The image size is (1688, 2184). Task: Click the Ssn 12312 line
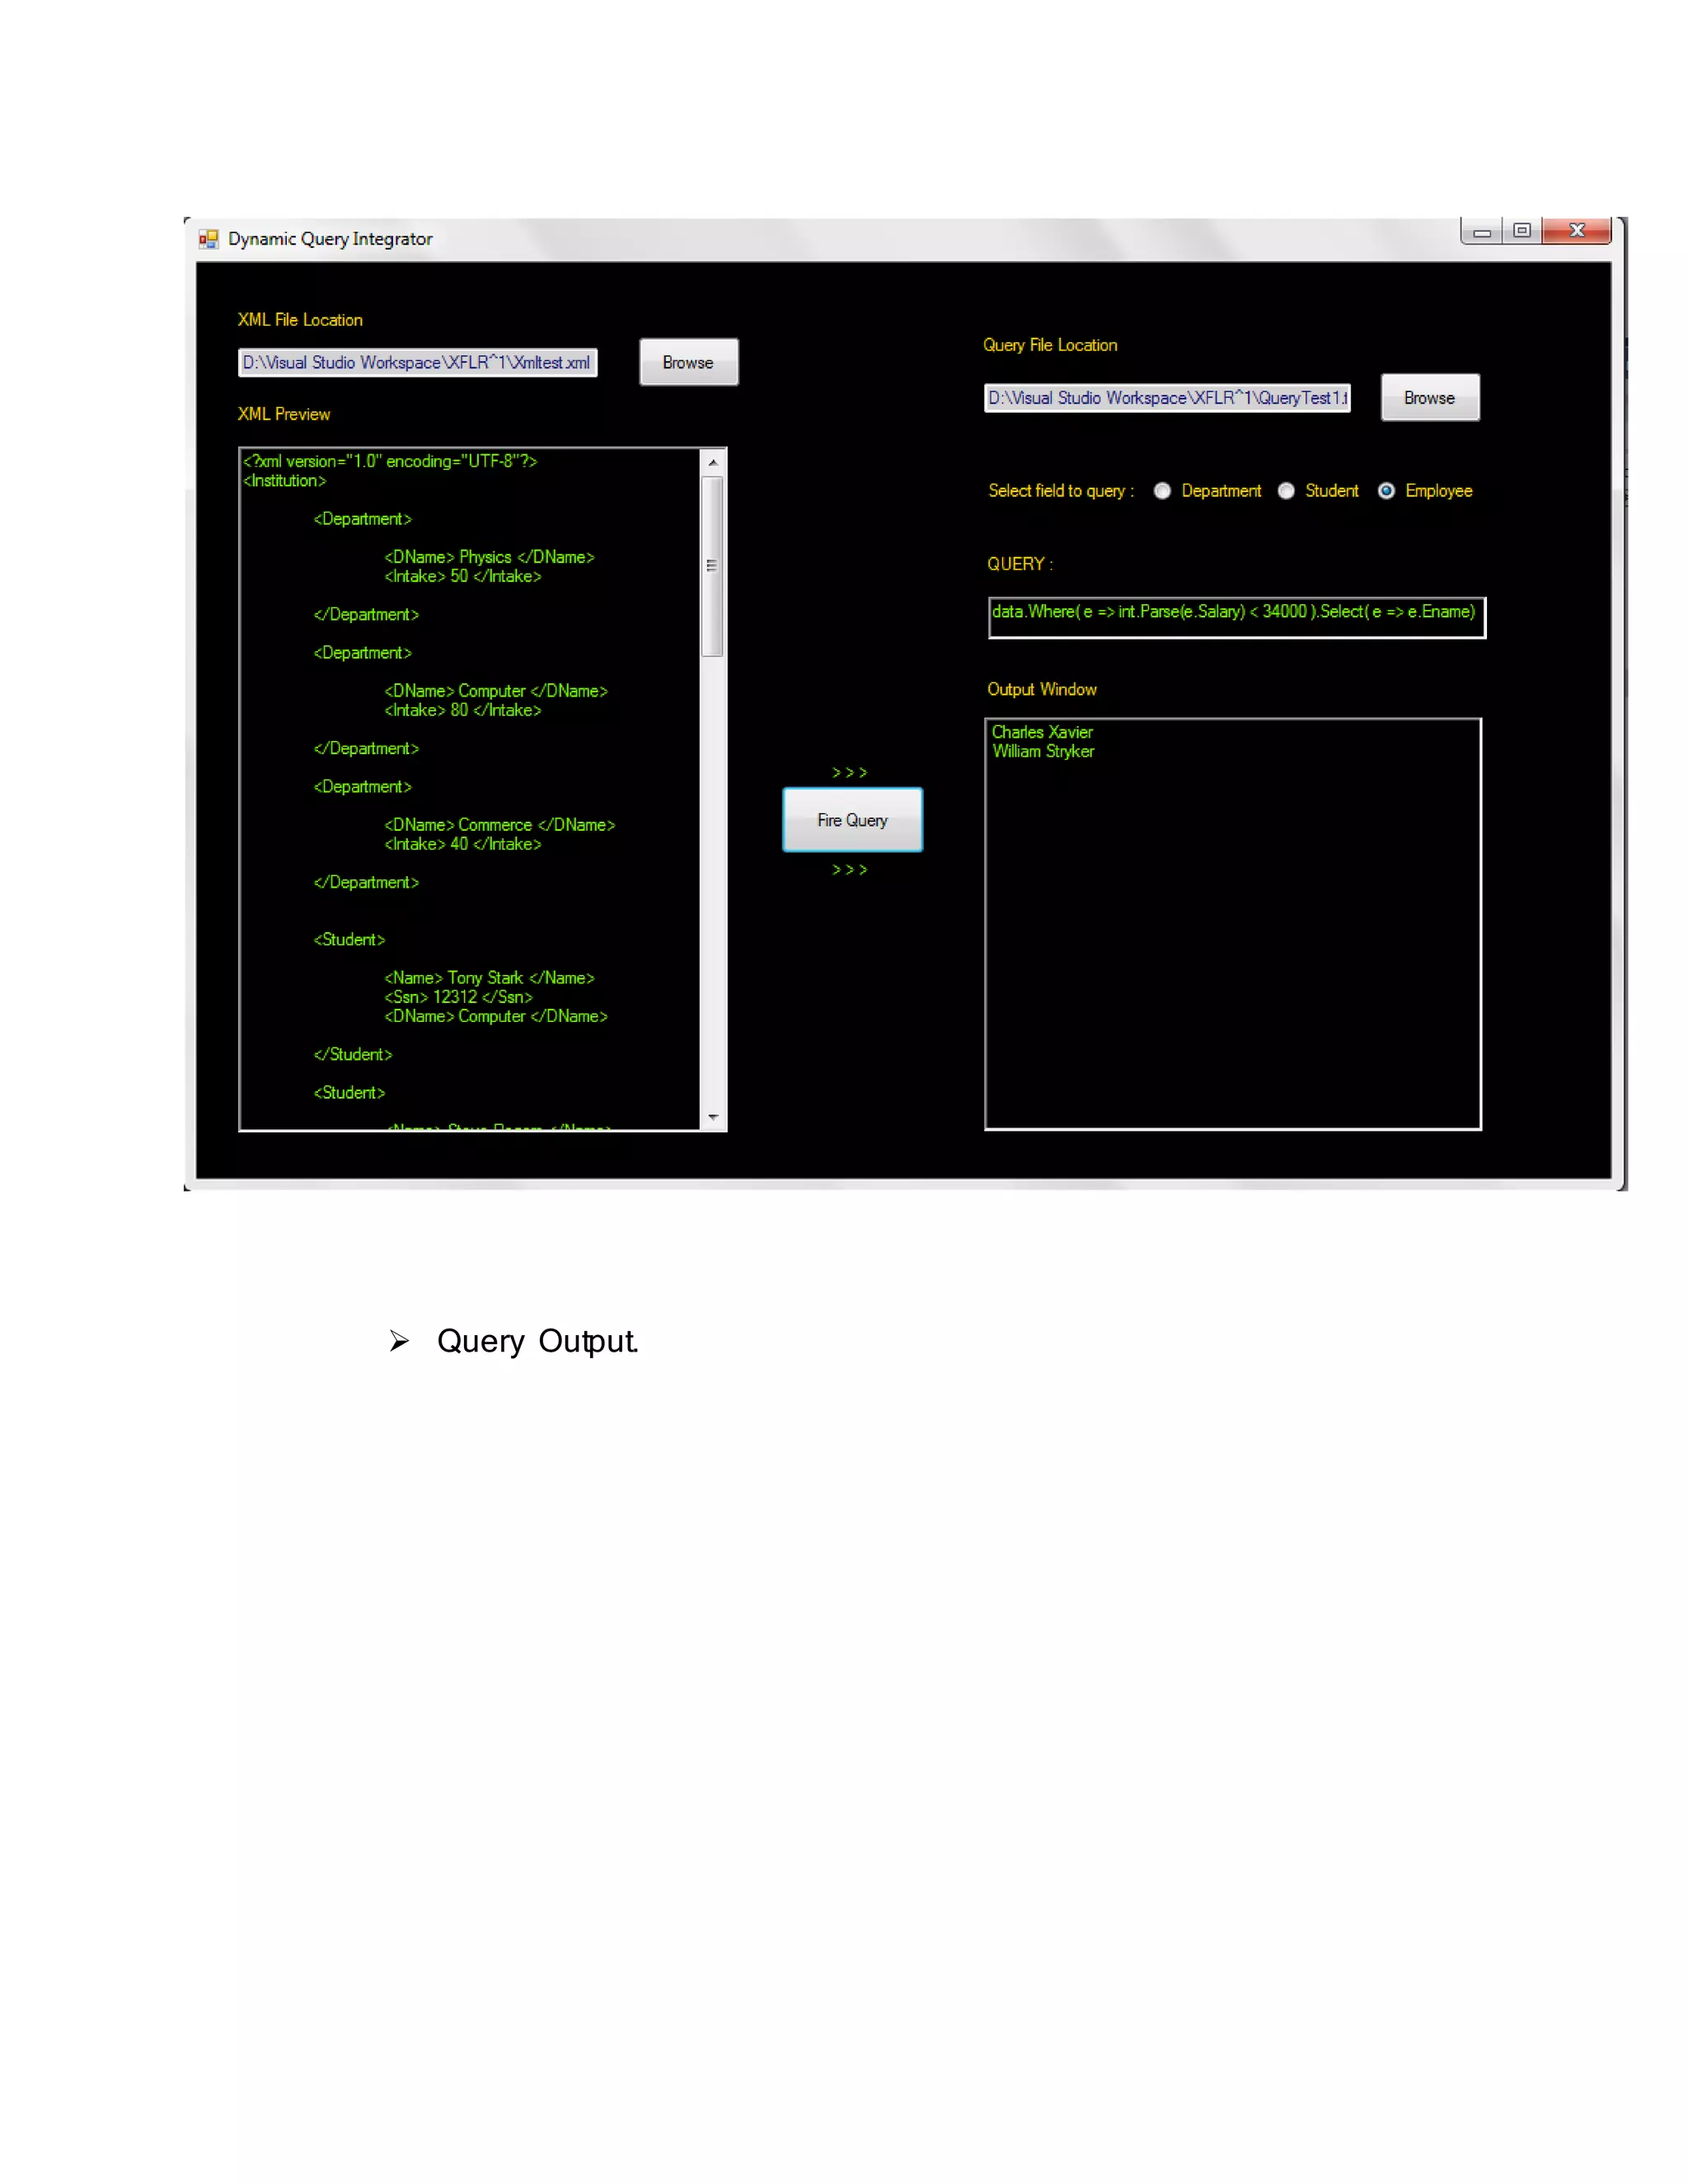coord(459,997)
